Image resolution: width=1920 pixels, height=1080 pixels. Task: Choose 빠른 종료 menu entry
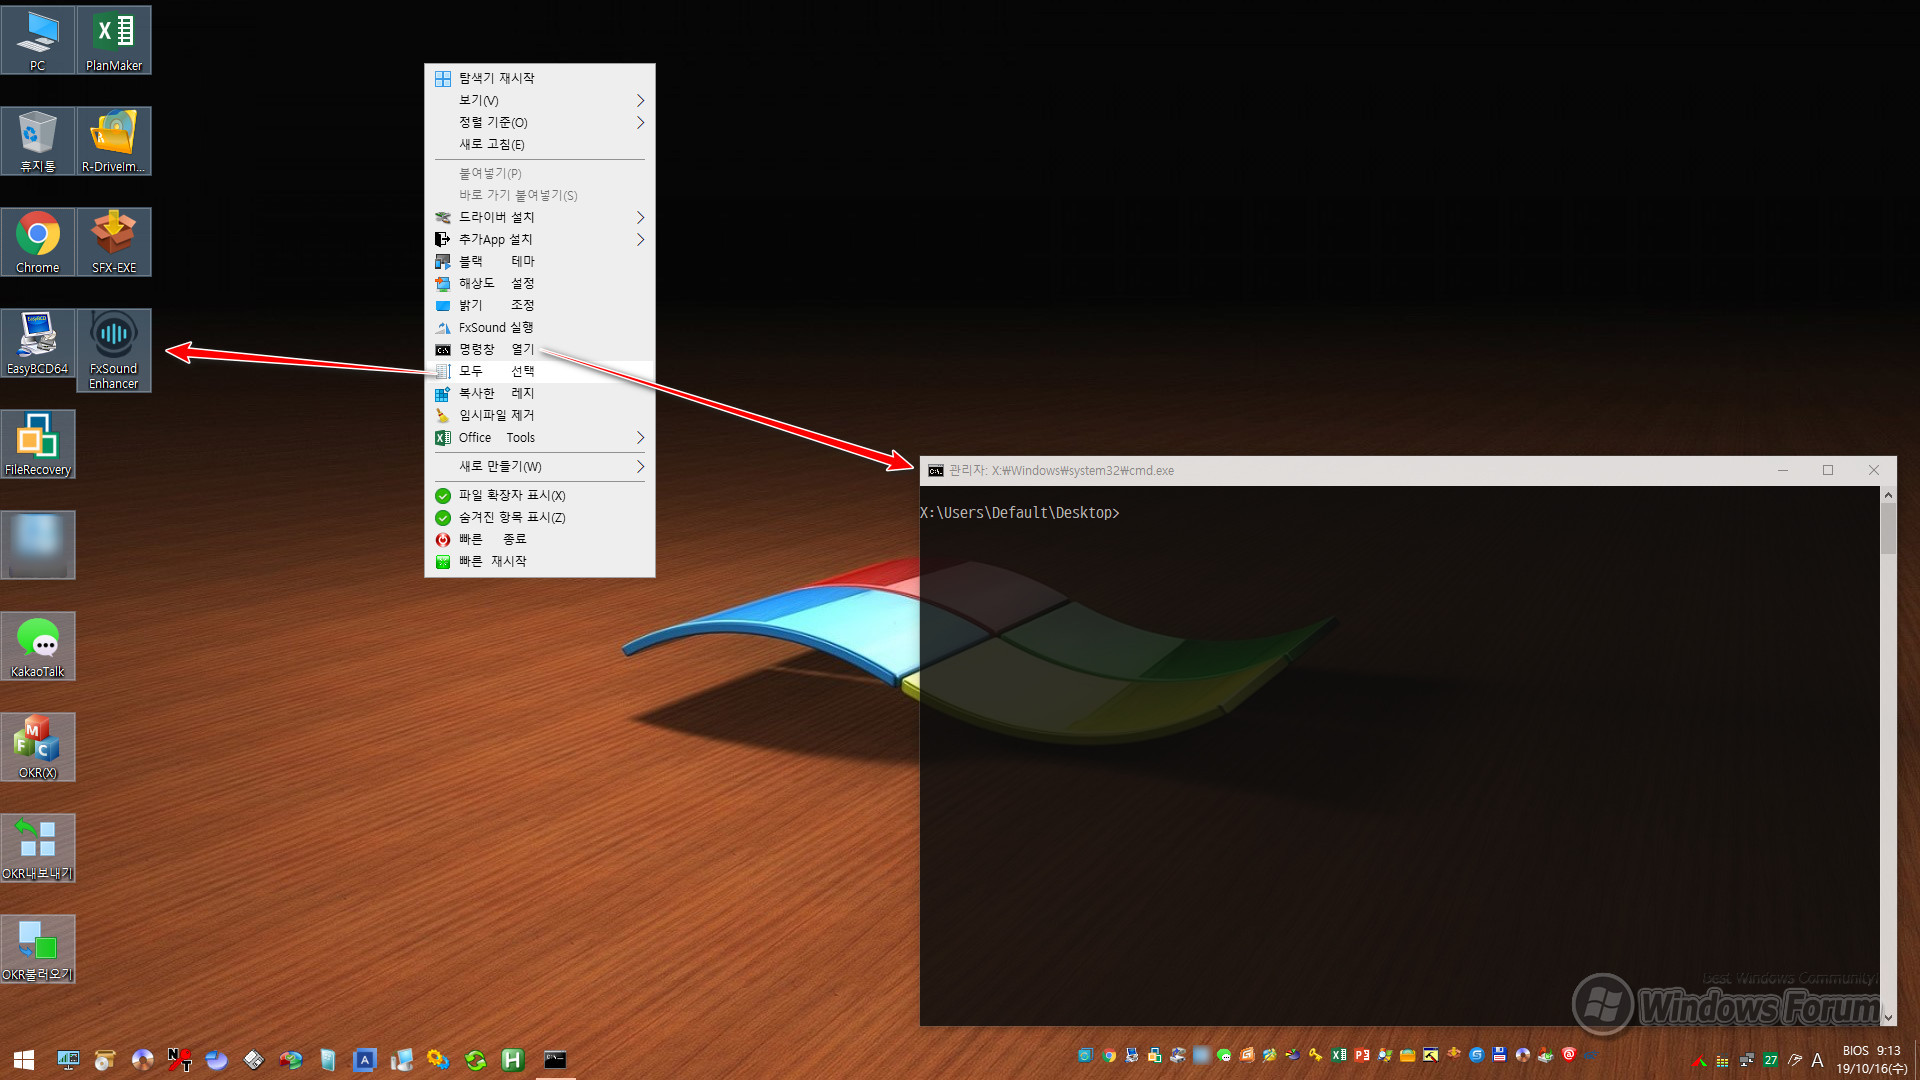coord(540,539)
